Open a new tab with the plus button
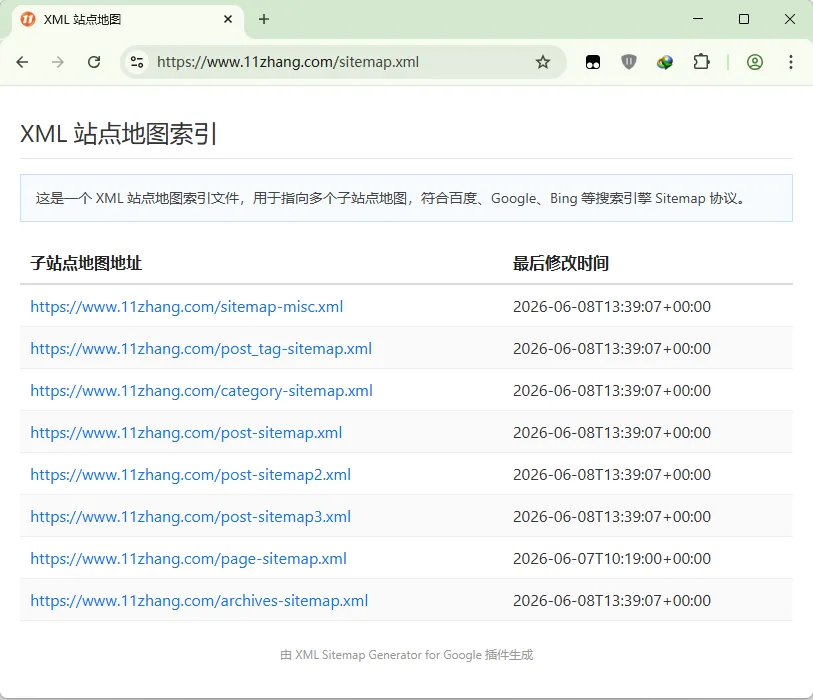The image size is (813, 700). pos(263,19)
